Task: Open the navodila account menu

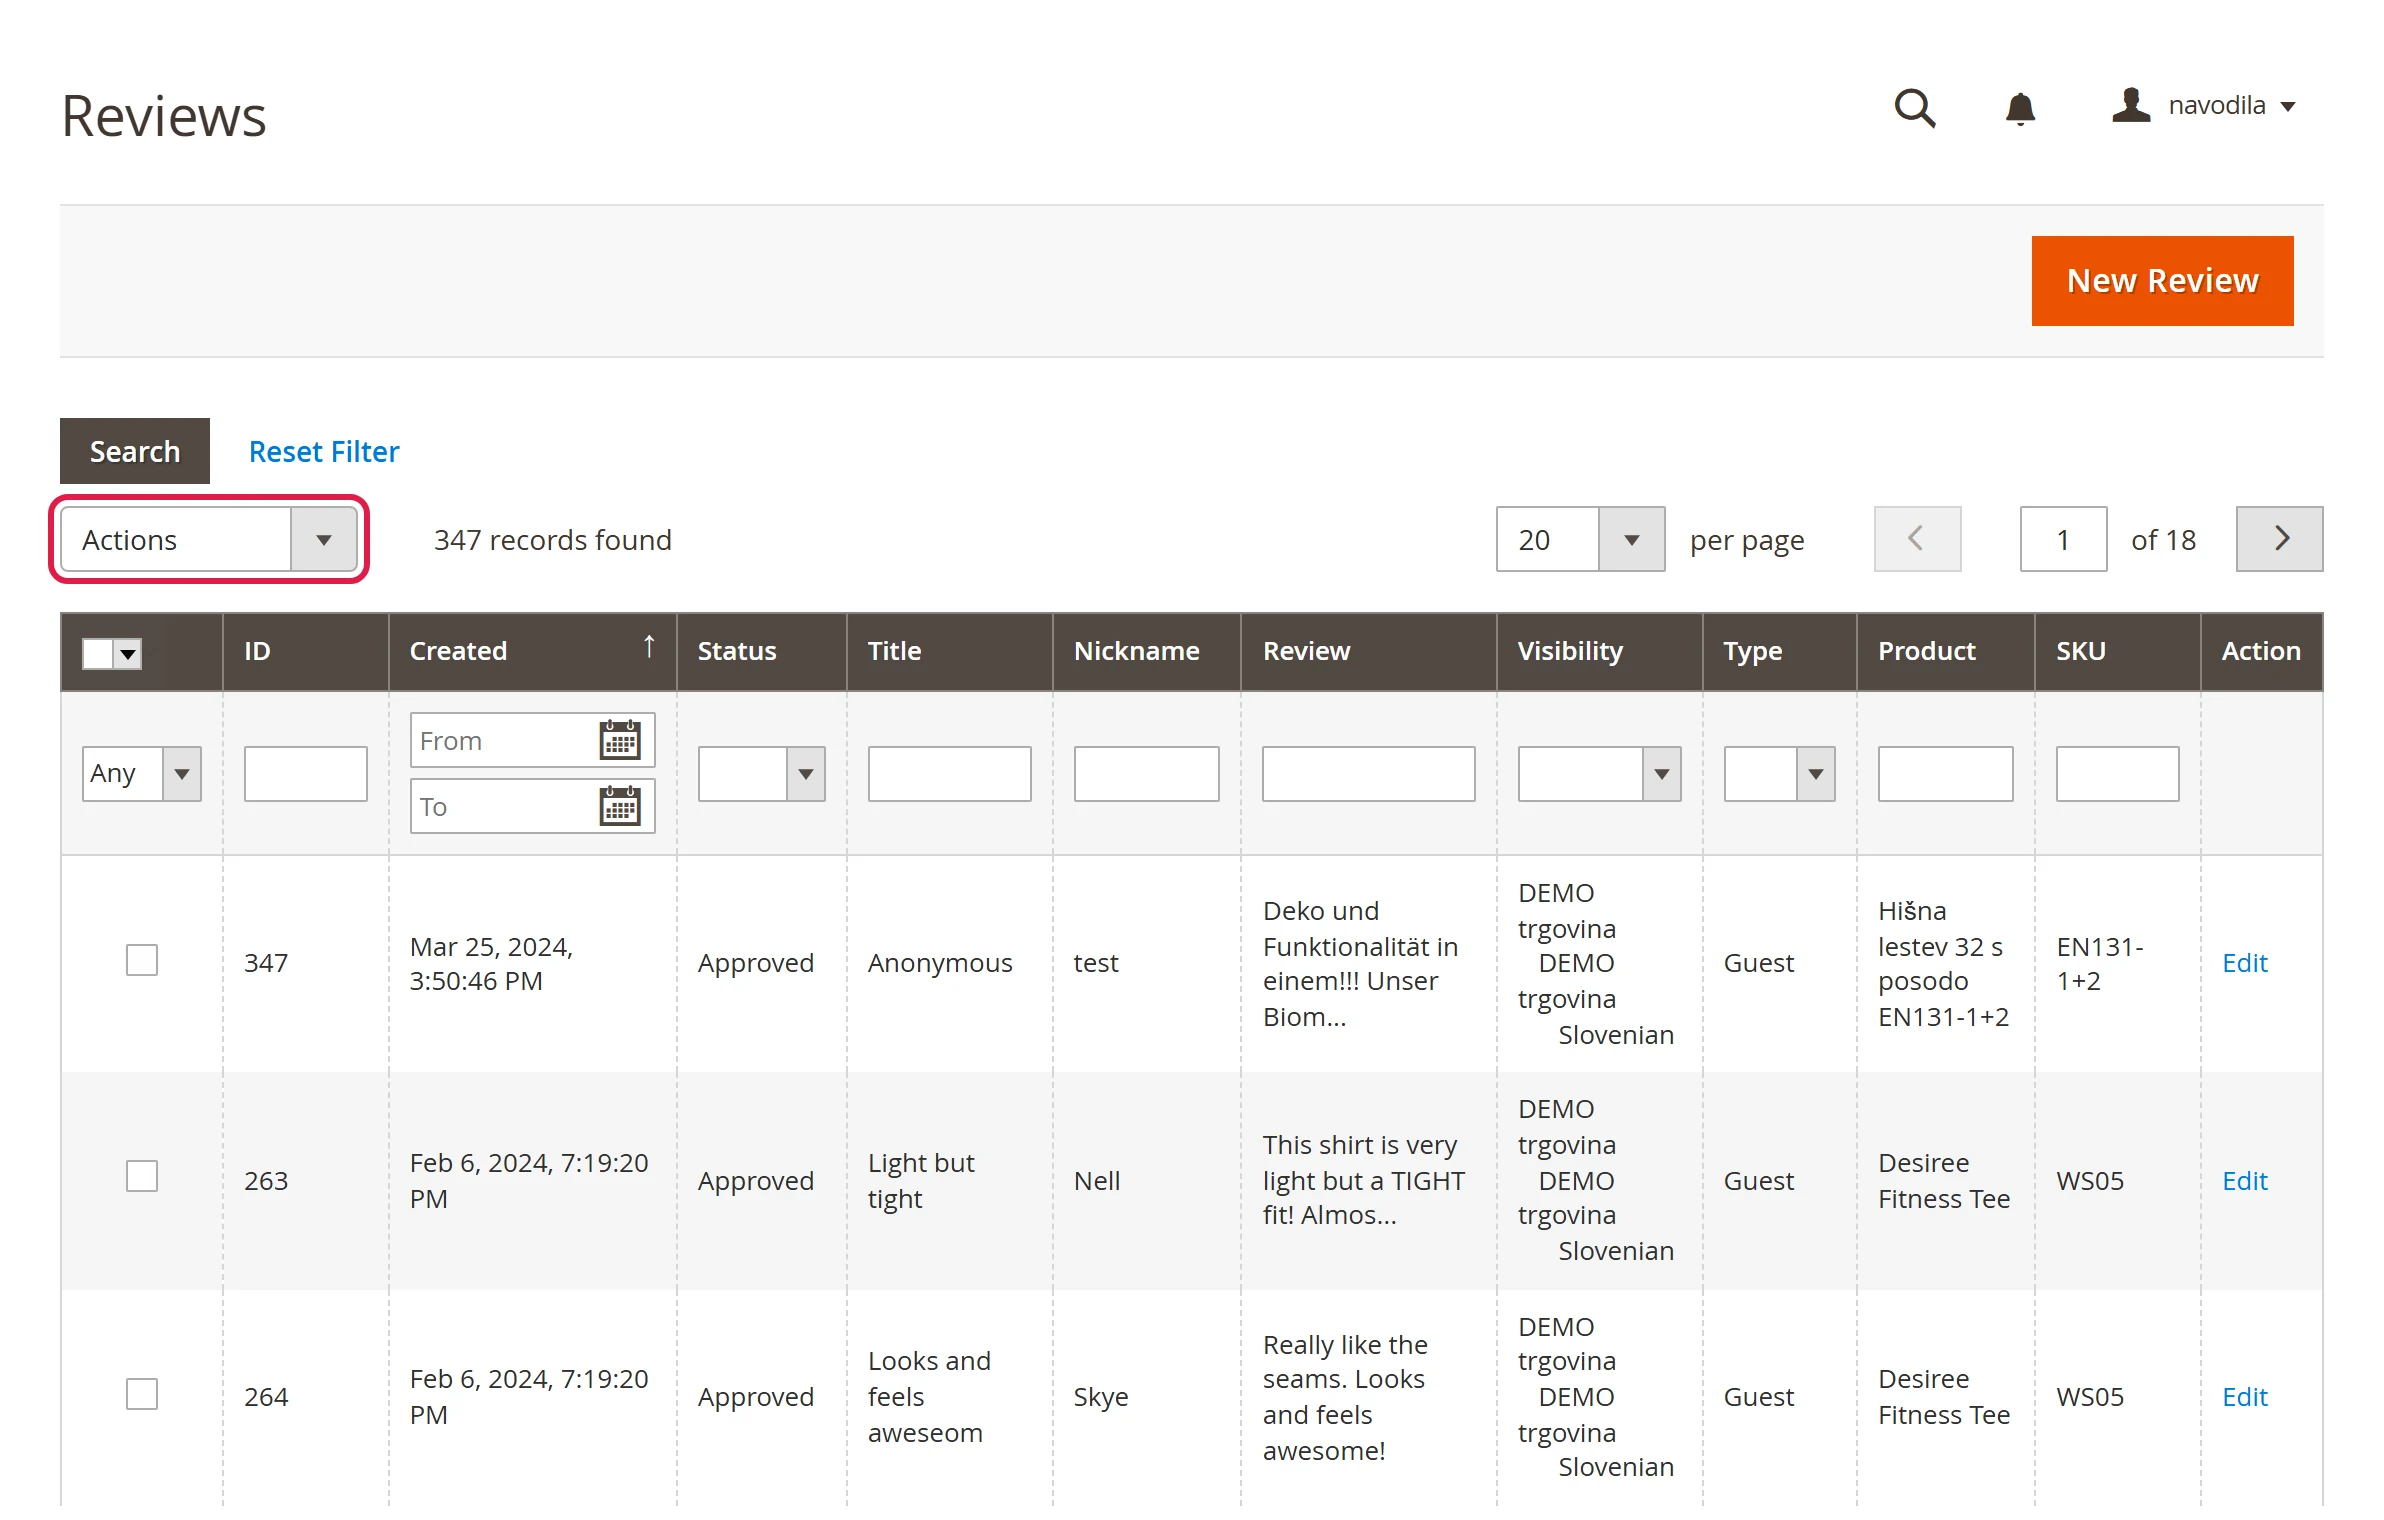Action: (x=2232, y=106)
